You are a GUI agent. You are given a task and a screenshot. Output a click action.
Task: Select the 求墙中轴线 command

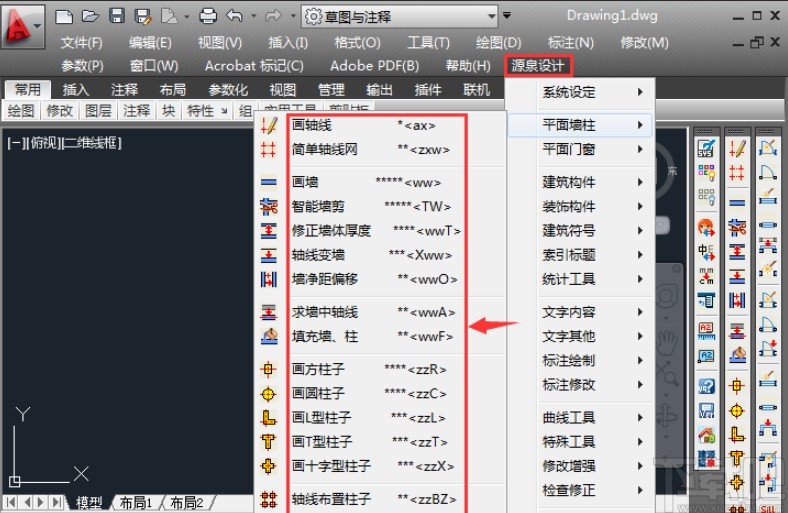click(378, 312)
